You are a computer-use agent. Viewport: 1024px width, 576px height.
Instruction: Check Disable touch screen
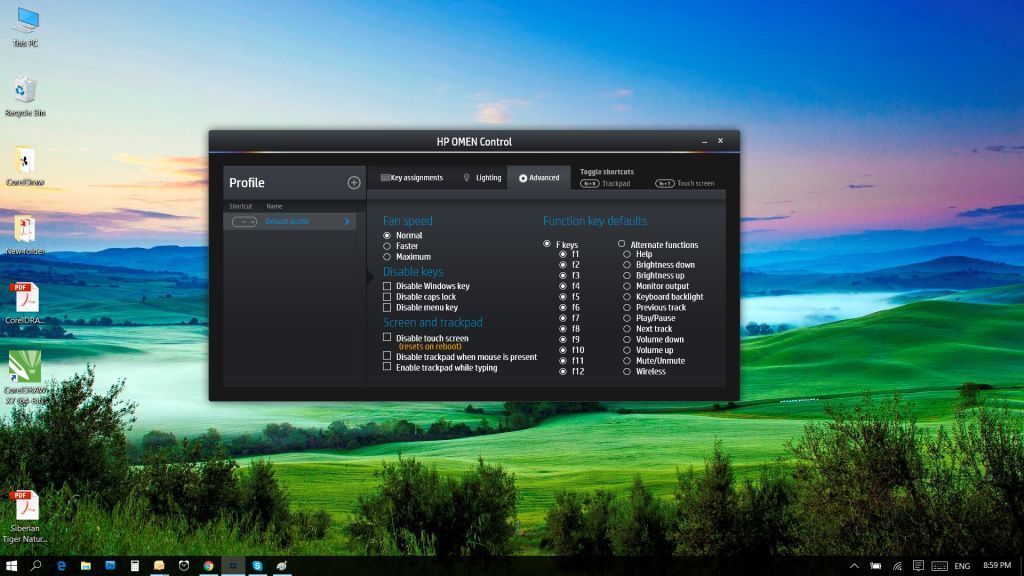pos(387,338)
